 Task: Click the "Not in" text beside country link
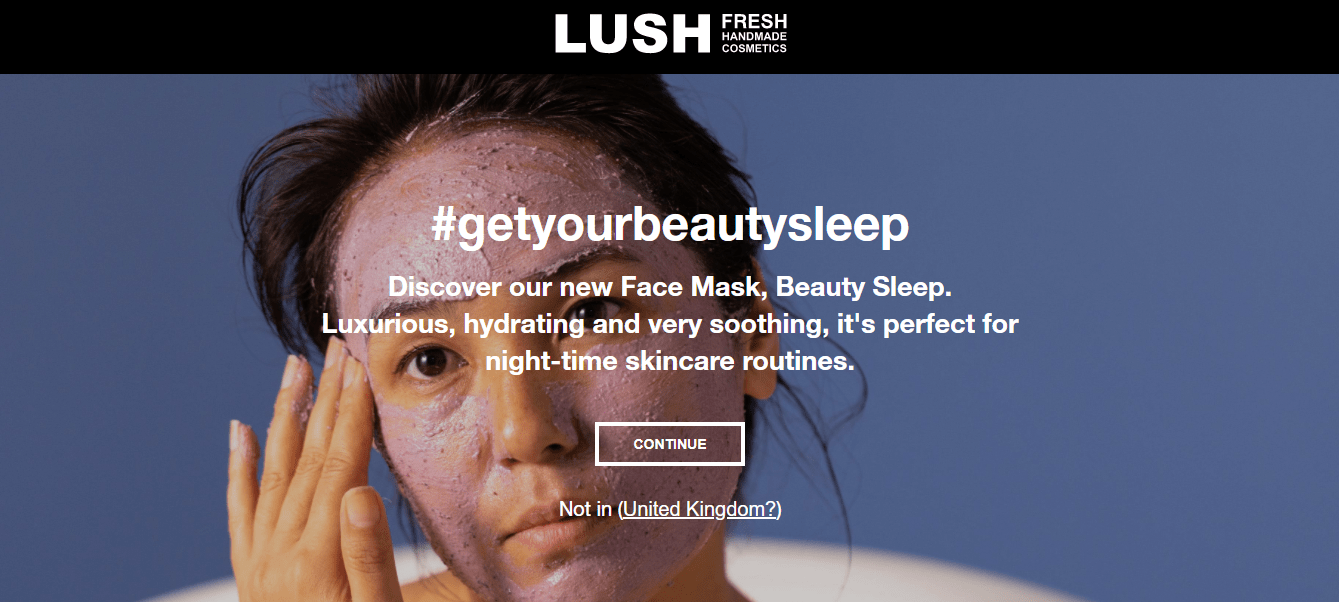[x=585, y=509]
